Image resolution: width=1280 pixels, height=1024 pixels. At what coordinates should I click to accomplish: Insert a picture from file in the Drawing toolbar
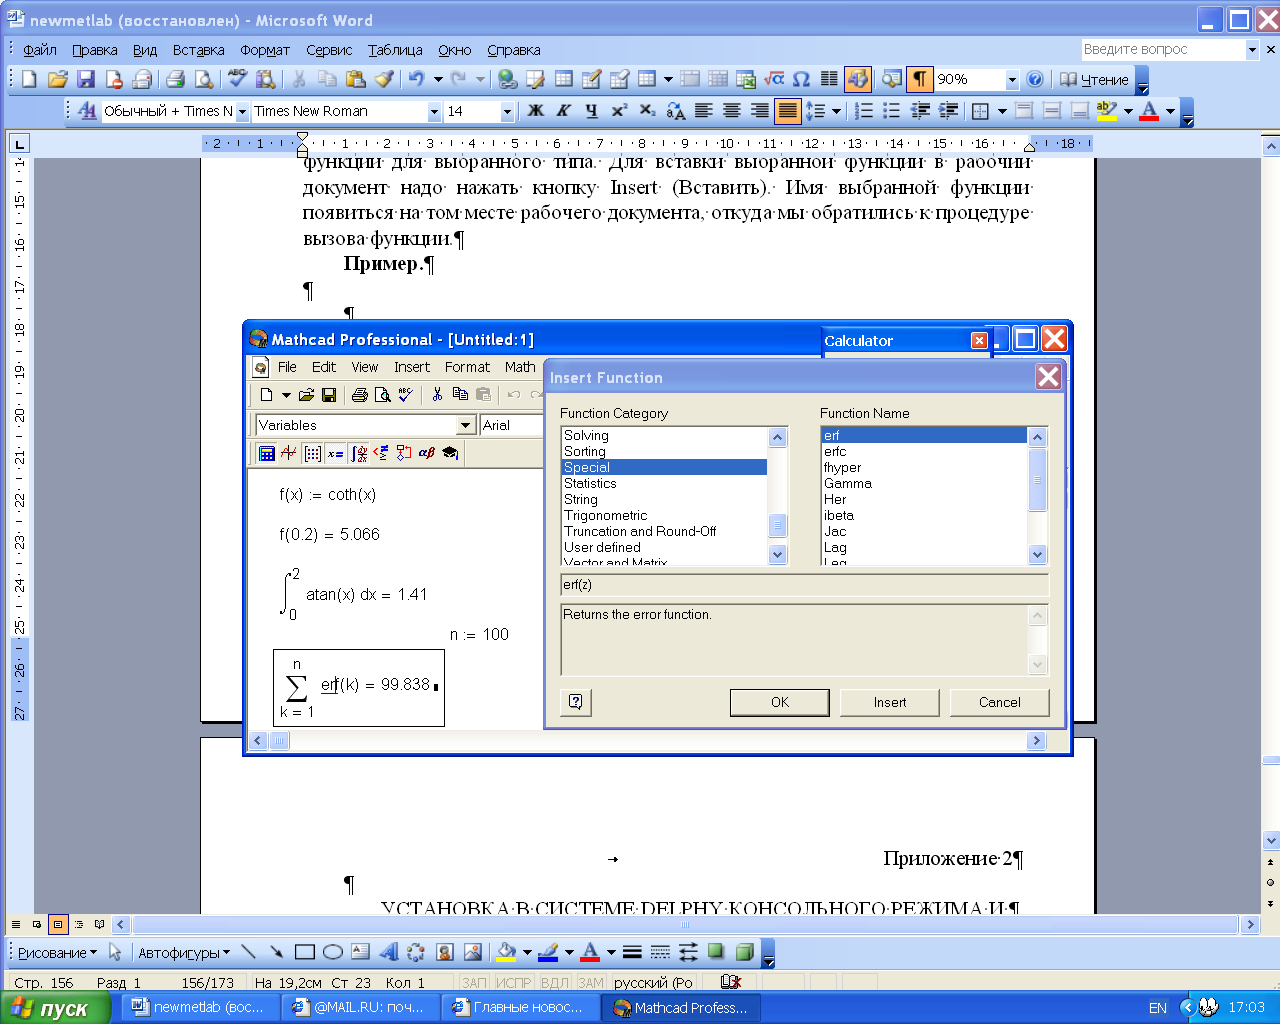tap(473, 952)
